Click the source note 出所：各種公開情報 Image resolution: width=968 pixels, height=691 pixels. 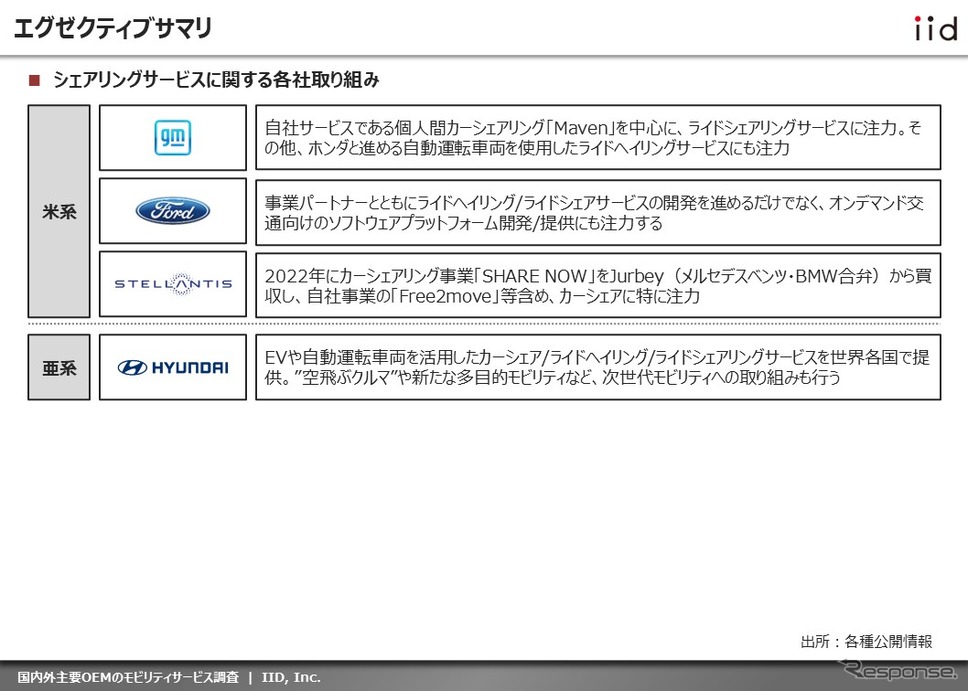(x=866, y=642)
